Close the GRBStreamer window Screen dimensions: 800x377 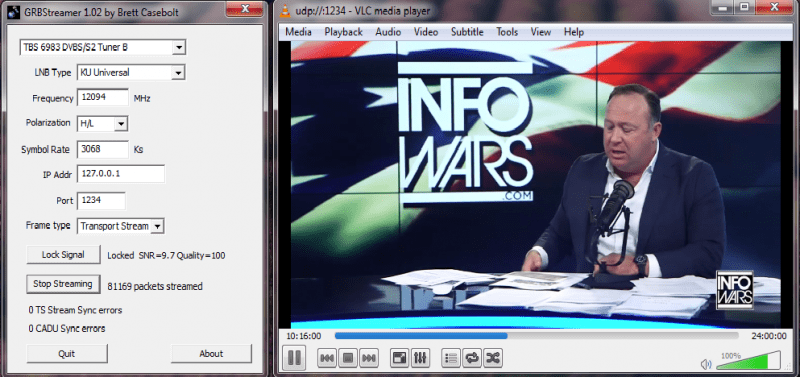tap(245, 9)
